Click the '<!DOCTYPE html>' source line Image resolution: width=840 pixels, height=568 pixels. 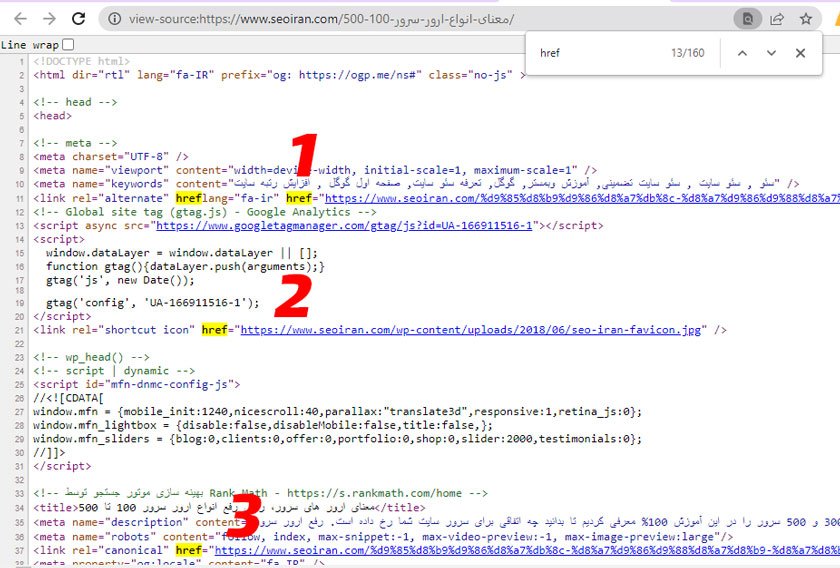click(x=81, y=61)
